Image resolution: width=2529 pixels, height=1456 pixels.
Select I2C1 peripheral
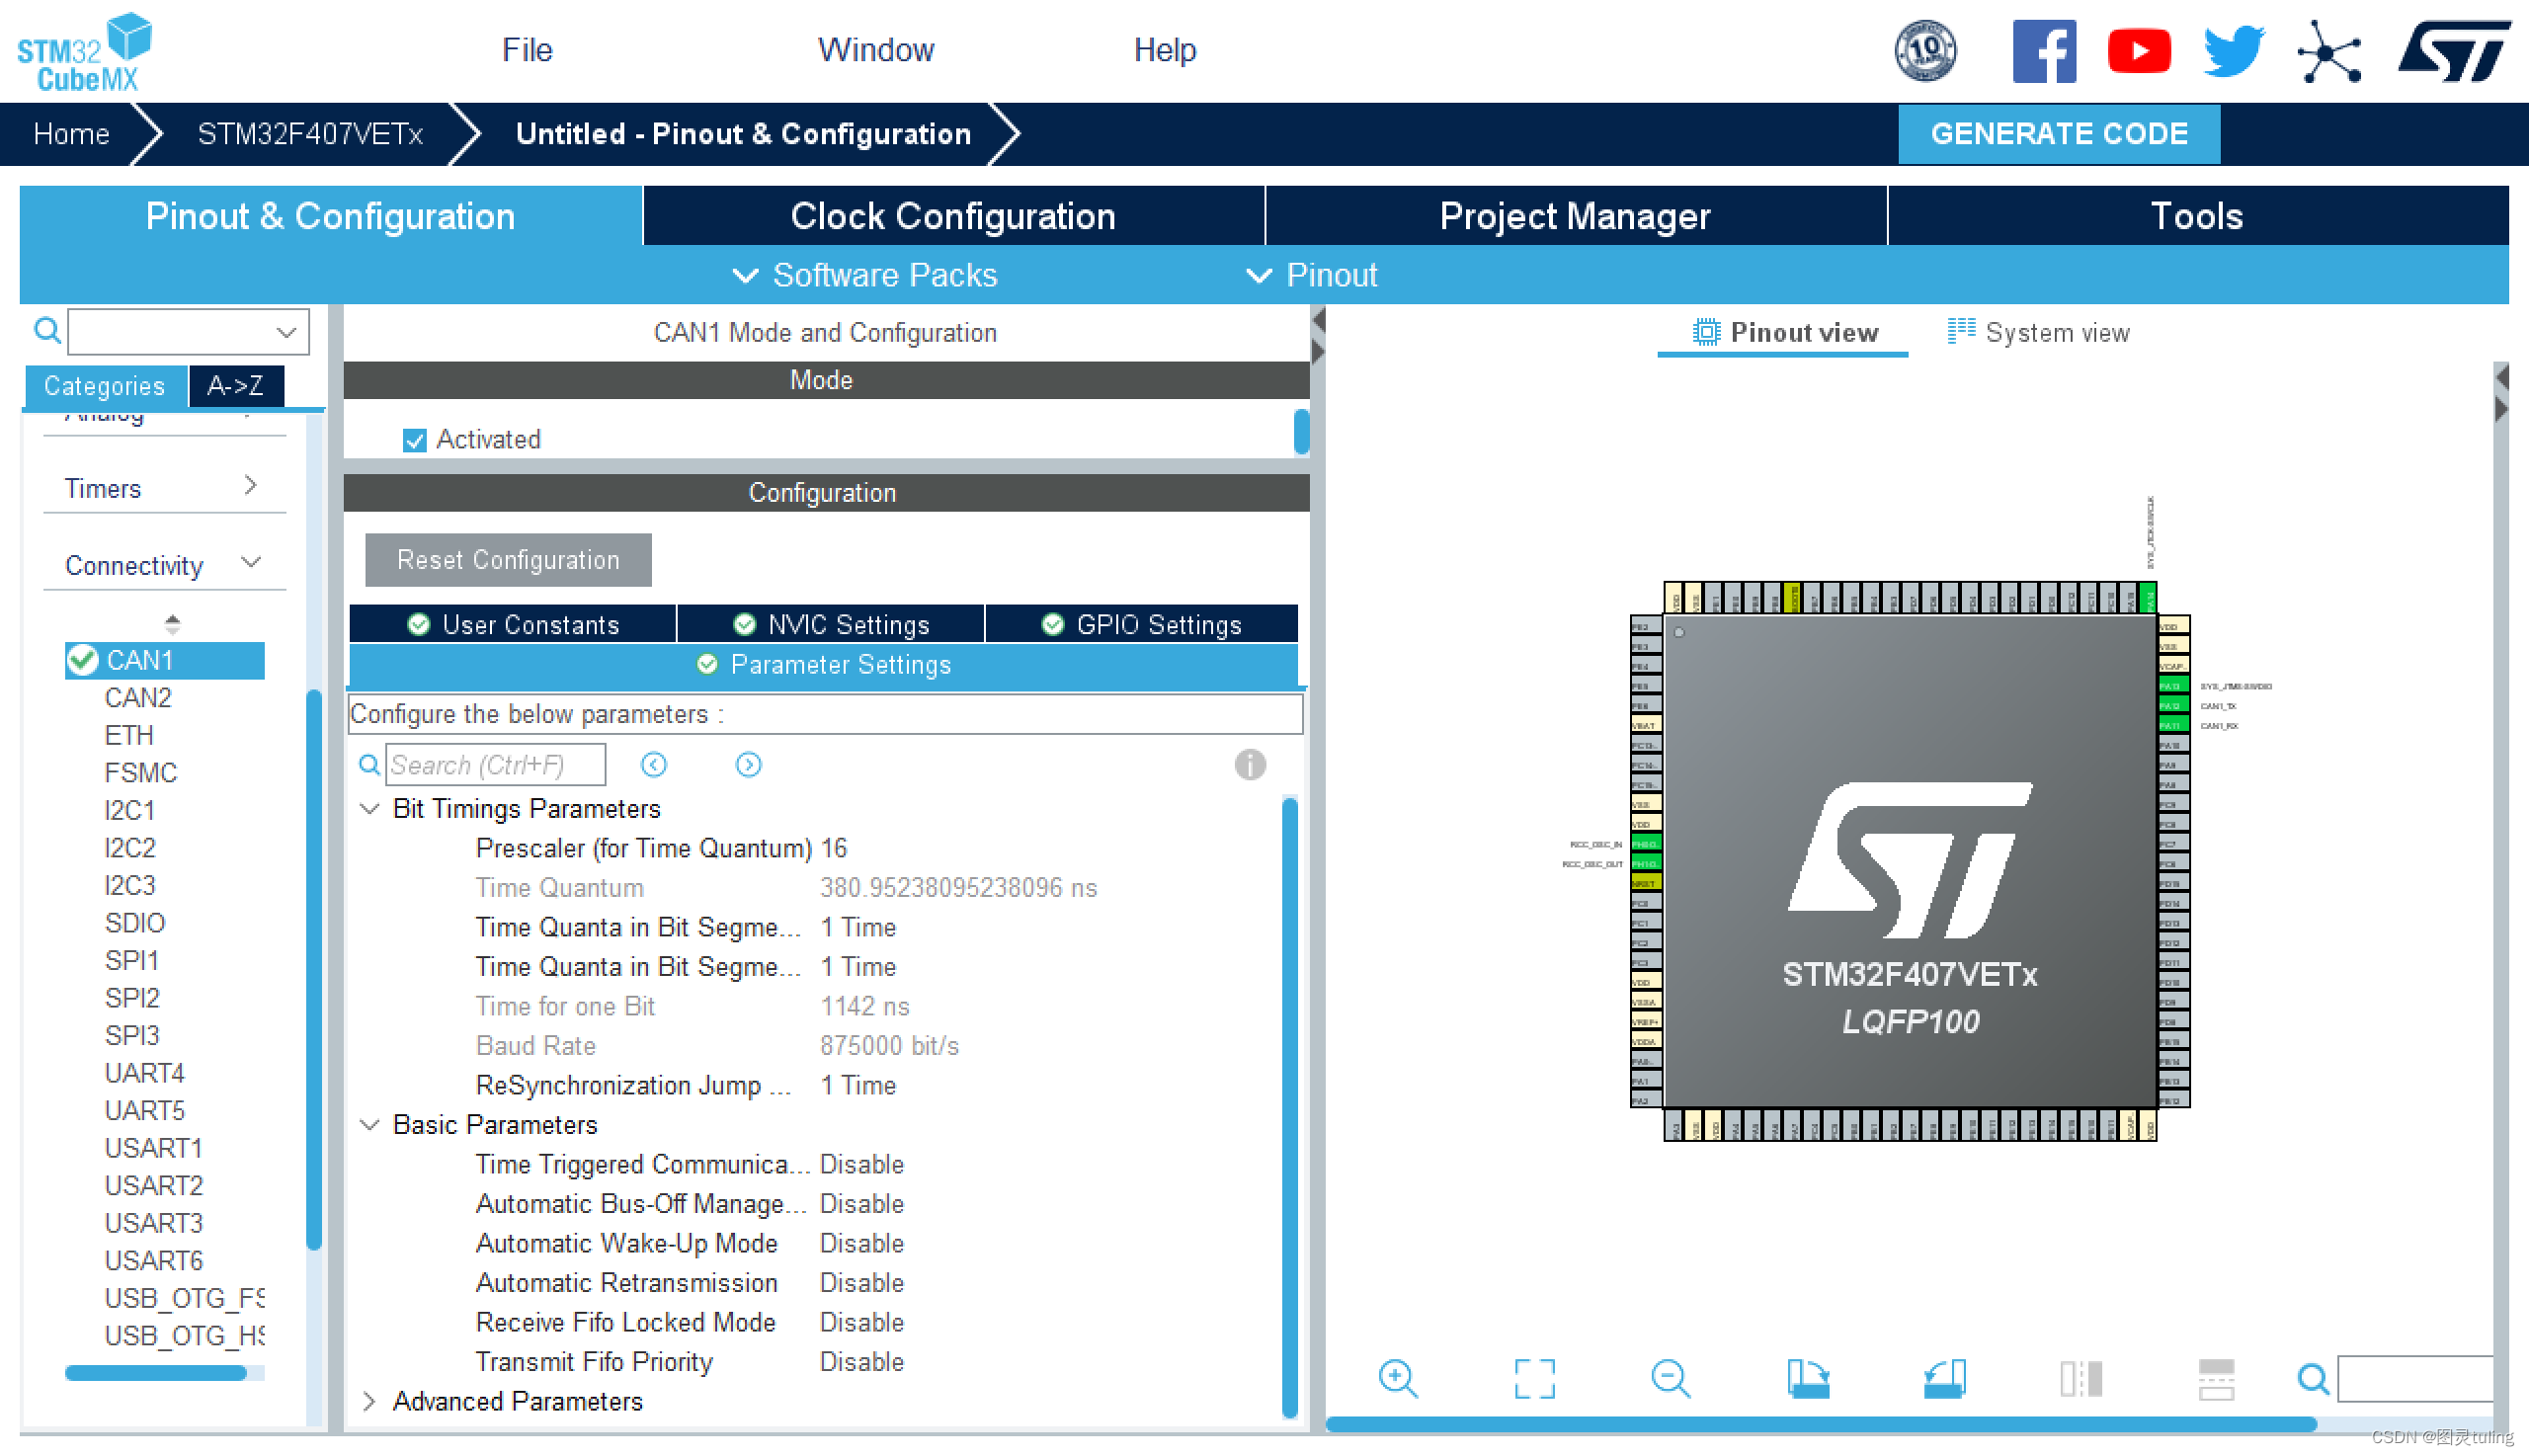[130, 810]
